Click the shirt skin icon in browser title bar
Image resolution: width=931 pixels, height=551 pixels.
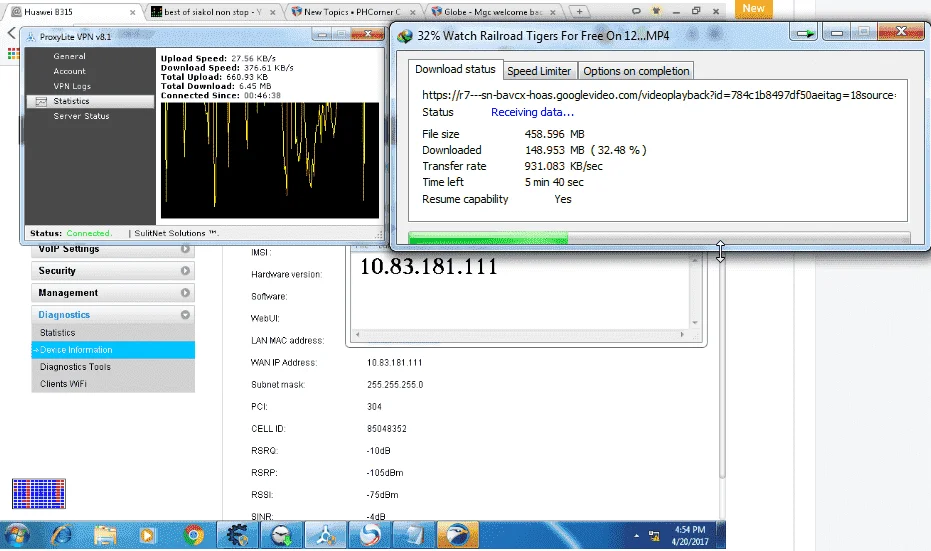tap(656, 11)
